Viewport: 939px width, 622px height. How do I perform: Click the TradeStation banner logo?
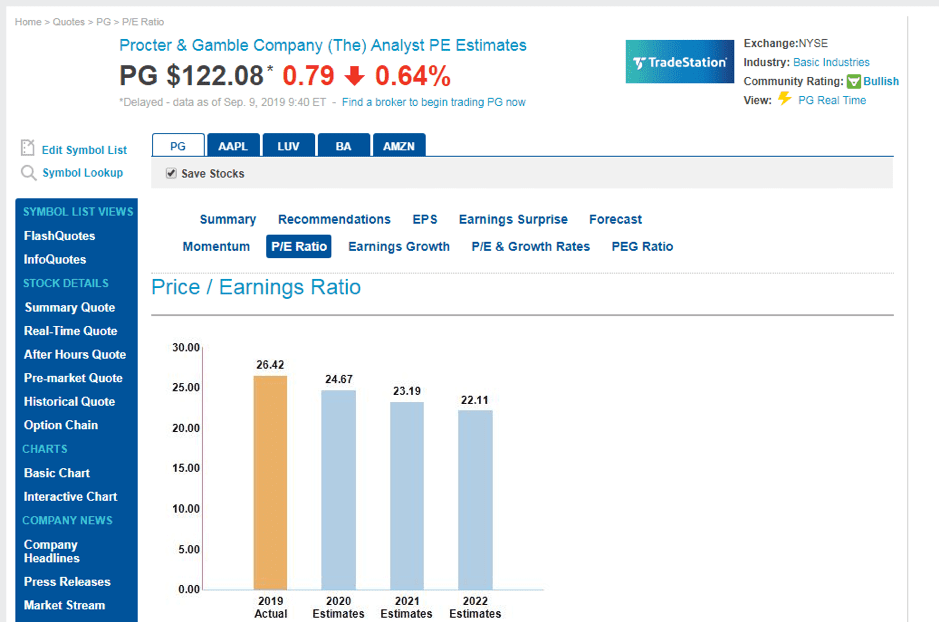coord(680,62)
